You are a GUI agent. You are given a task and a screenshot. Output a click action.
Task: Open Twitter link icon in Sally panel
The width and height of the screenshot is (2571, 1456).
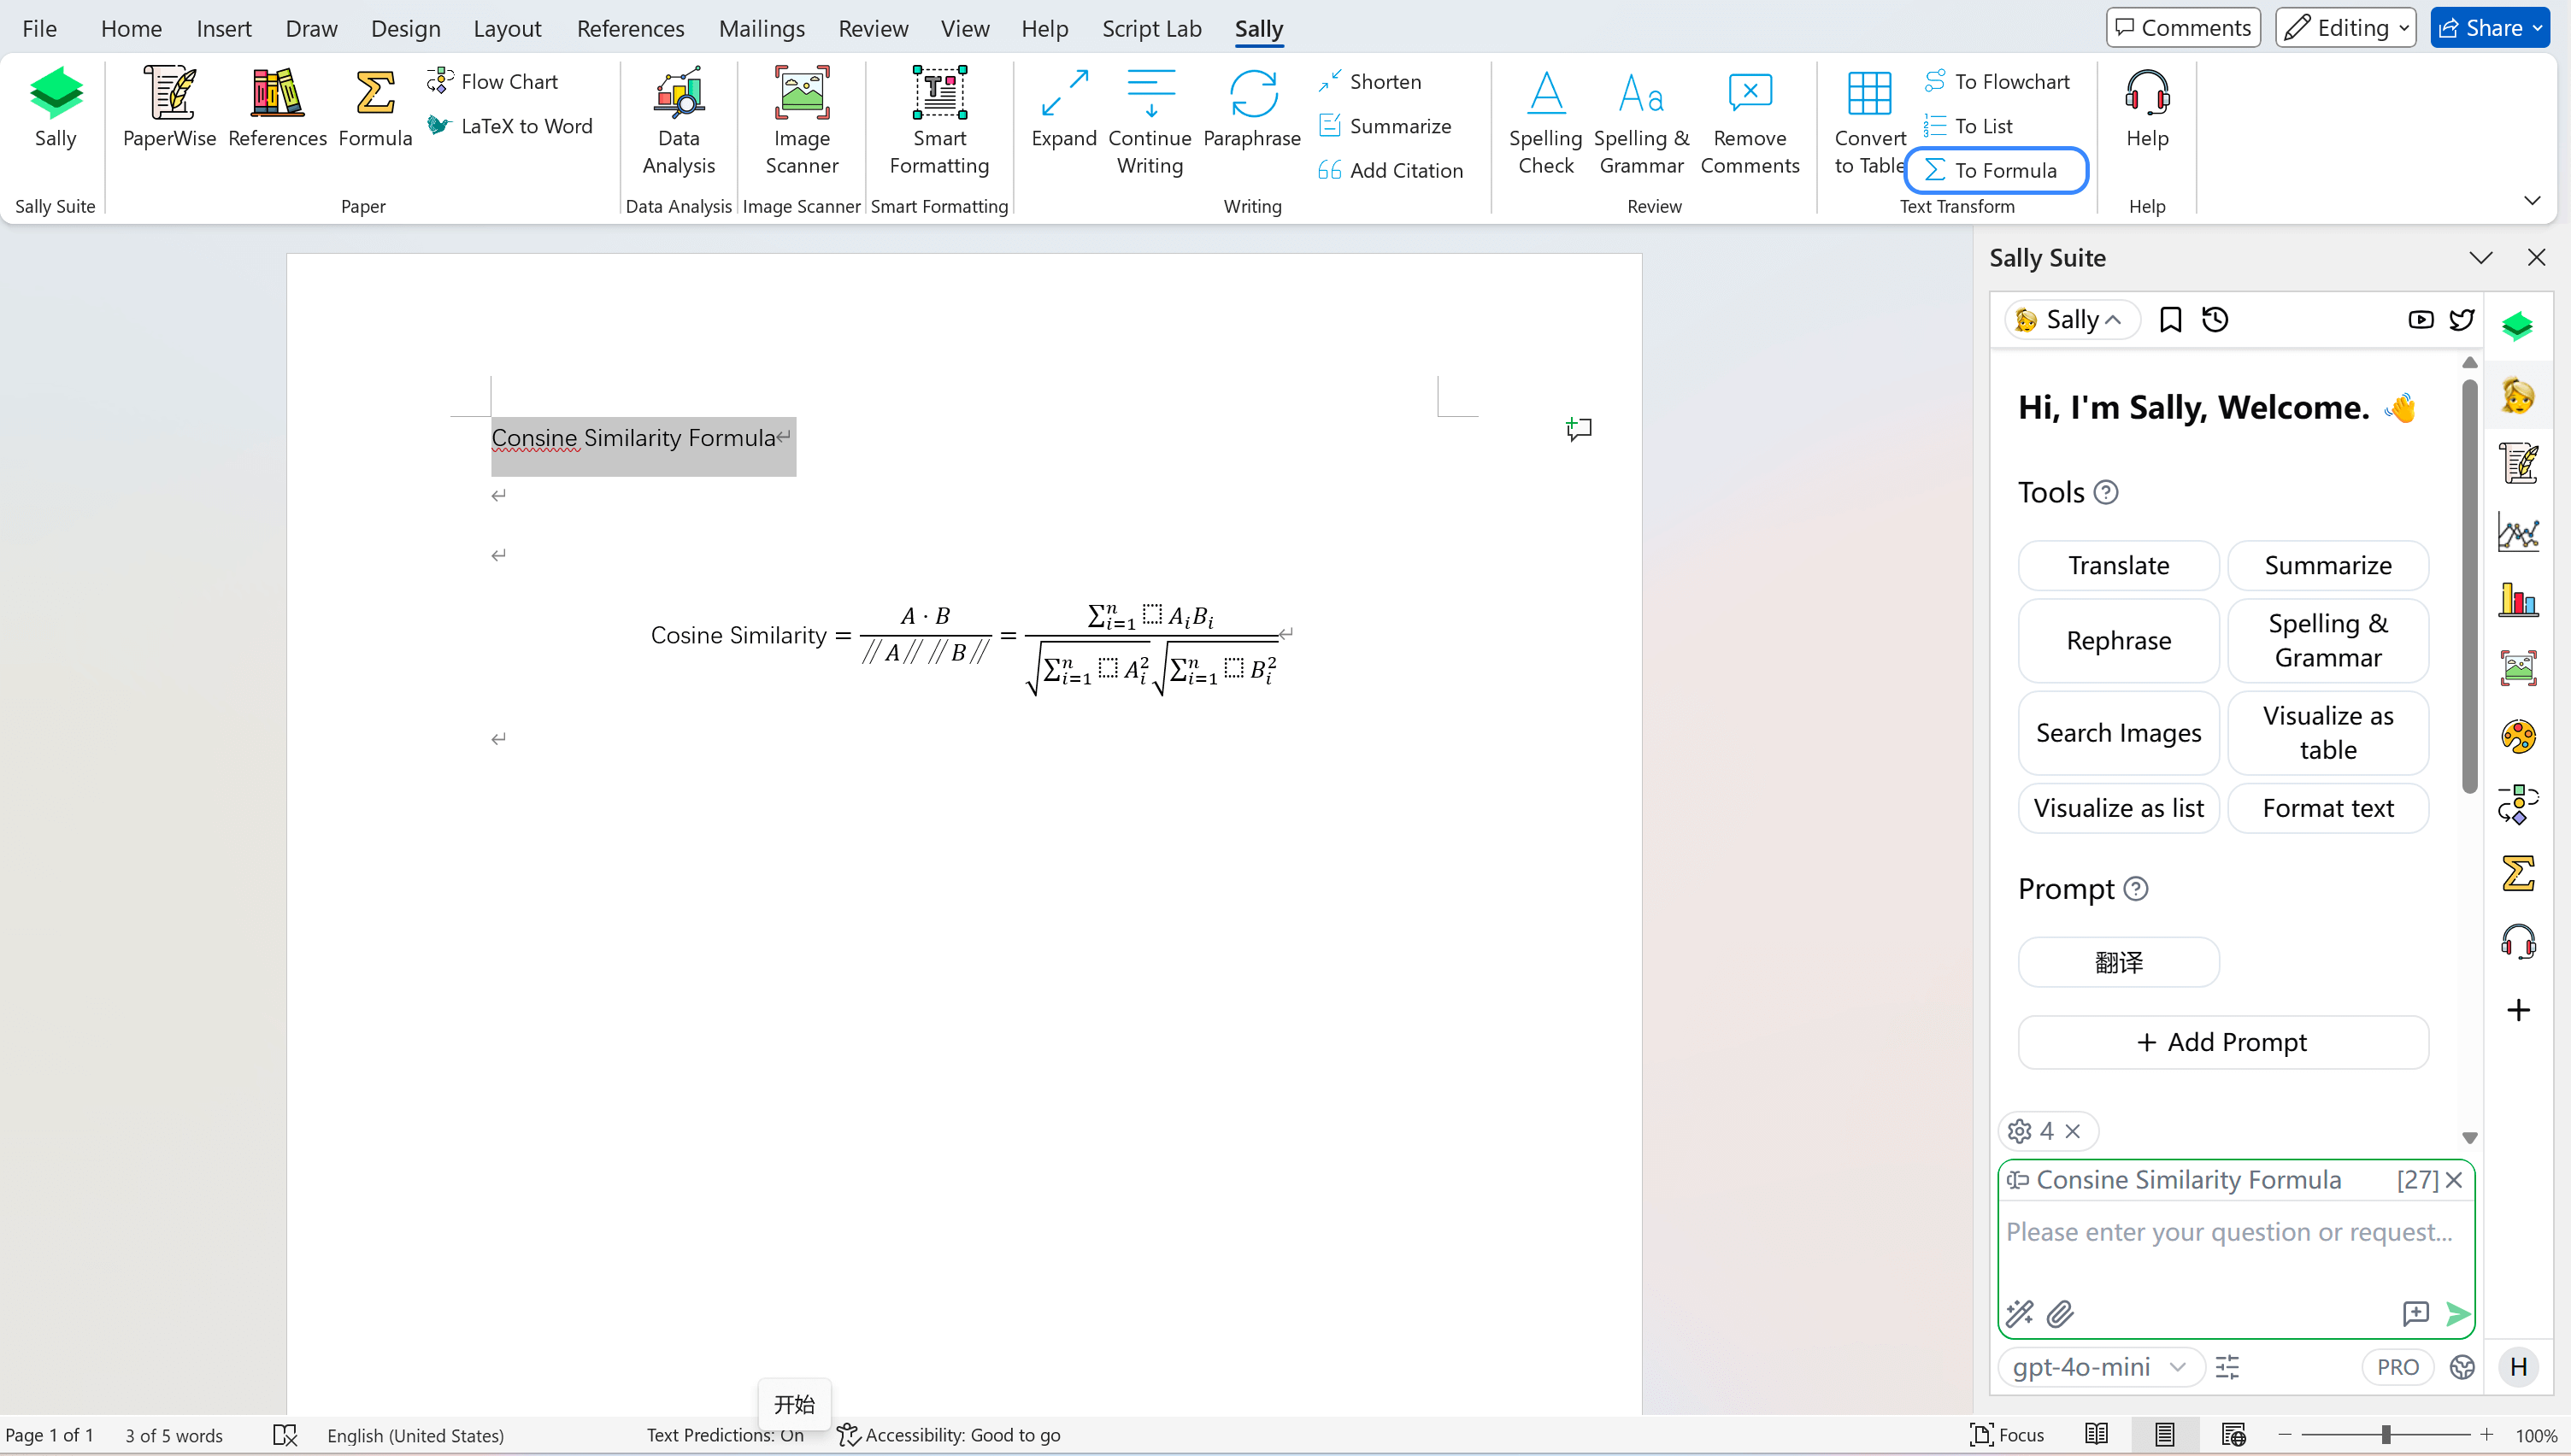click(2462, 319)
